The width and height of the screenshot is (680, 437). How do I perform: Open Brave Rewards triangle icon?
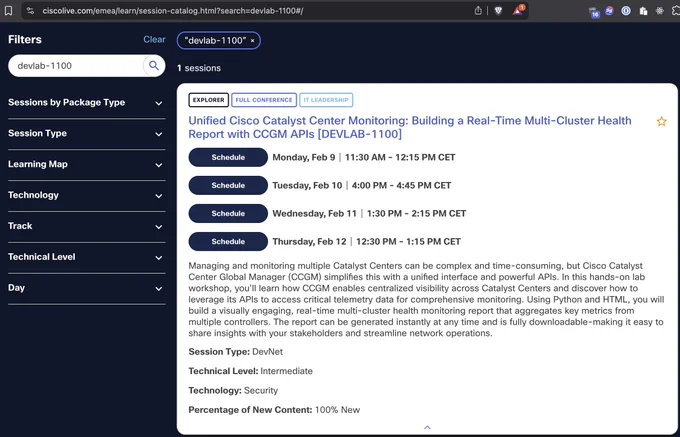(x=518, y=10)
